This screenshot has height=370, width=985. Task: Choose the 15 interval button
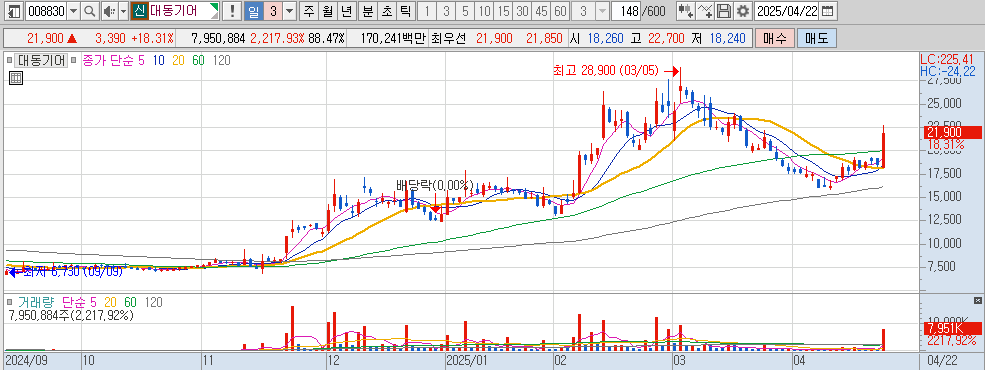503,11
